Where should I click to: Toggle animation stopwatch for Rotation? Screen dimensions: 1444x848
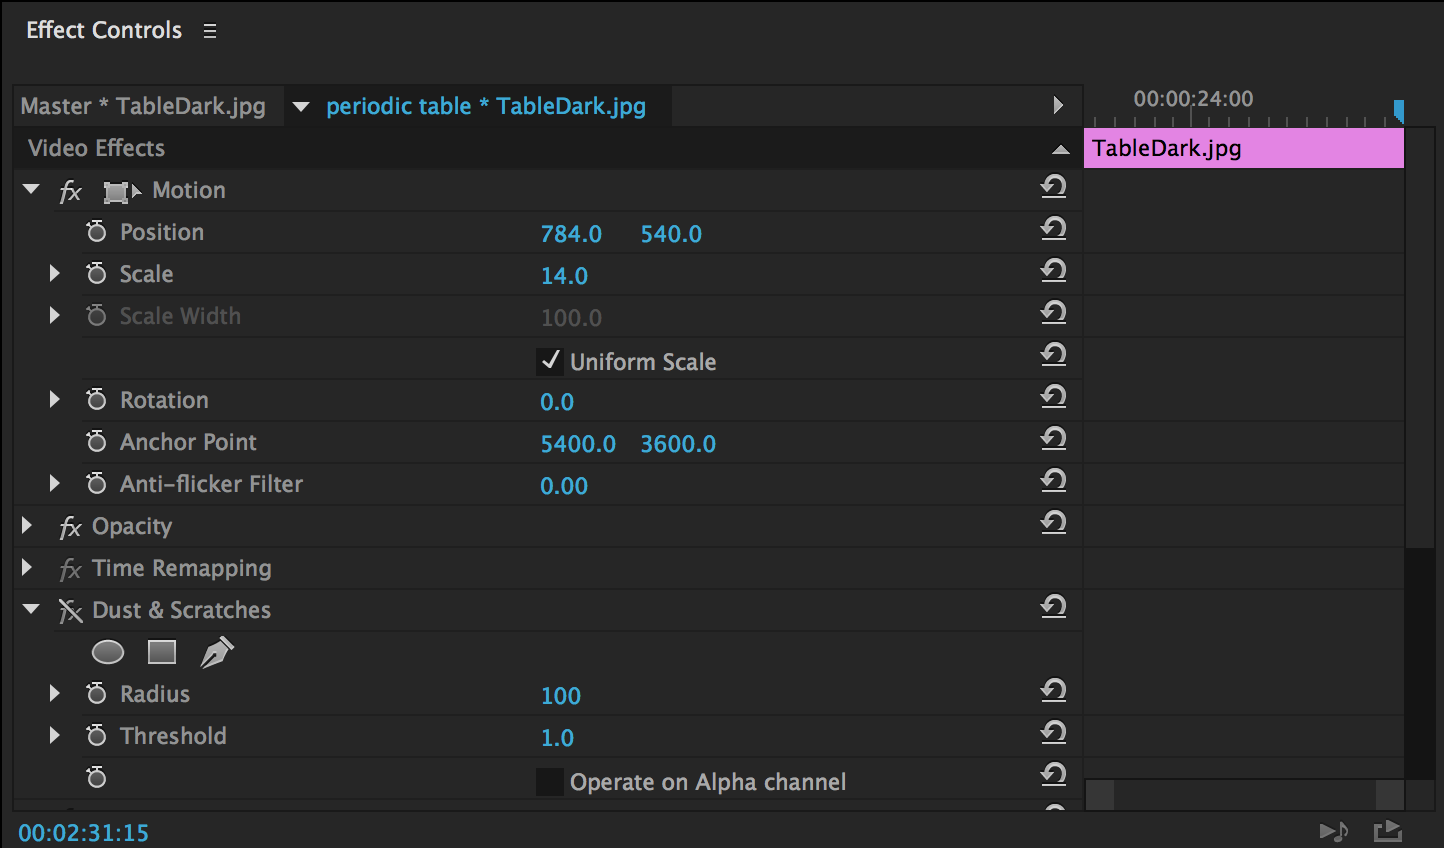click(96, 400)
